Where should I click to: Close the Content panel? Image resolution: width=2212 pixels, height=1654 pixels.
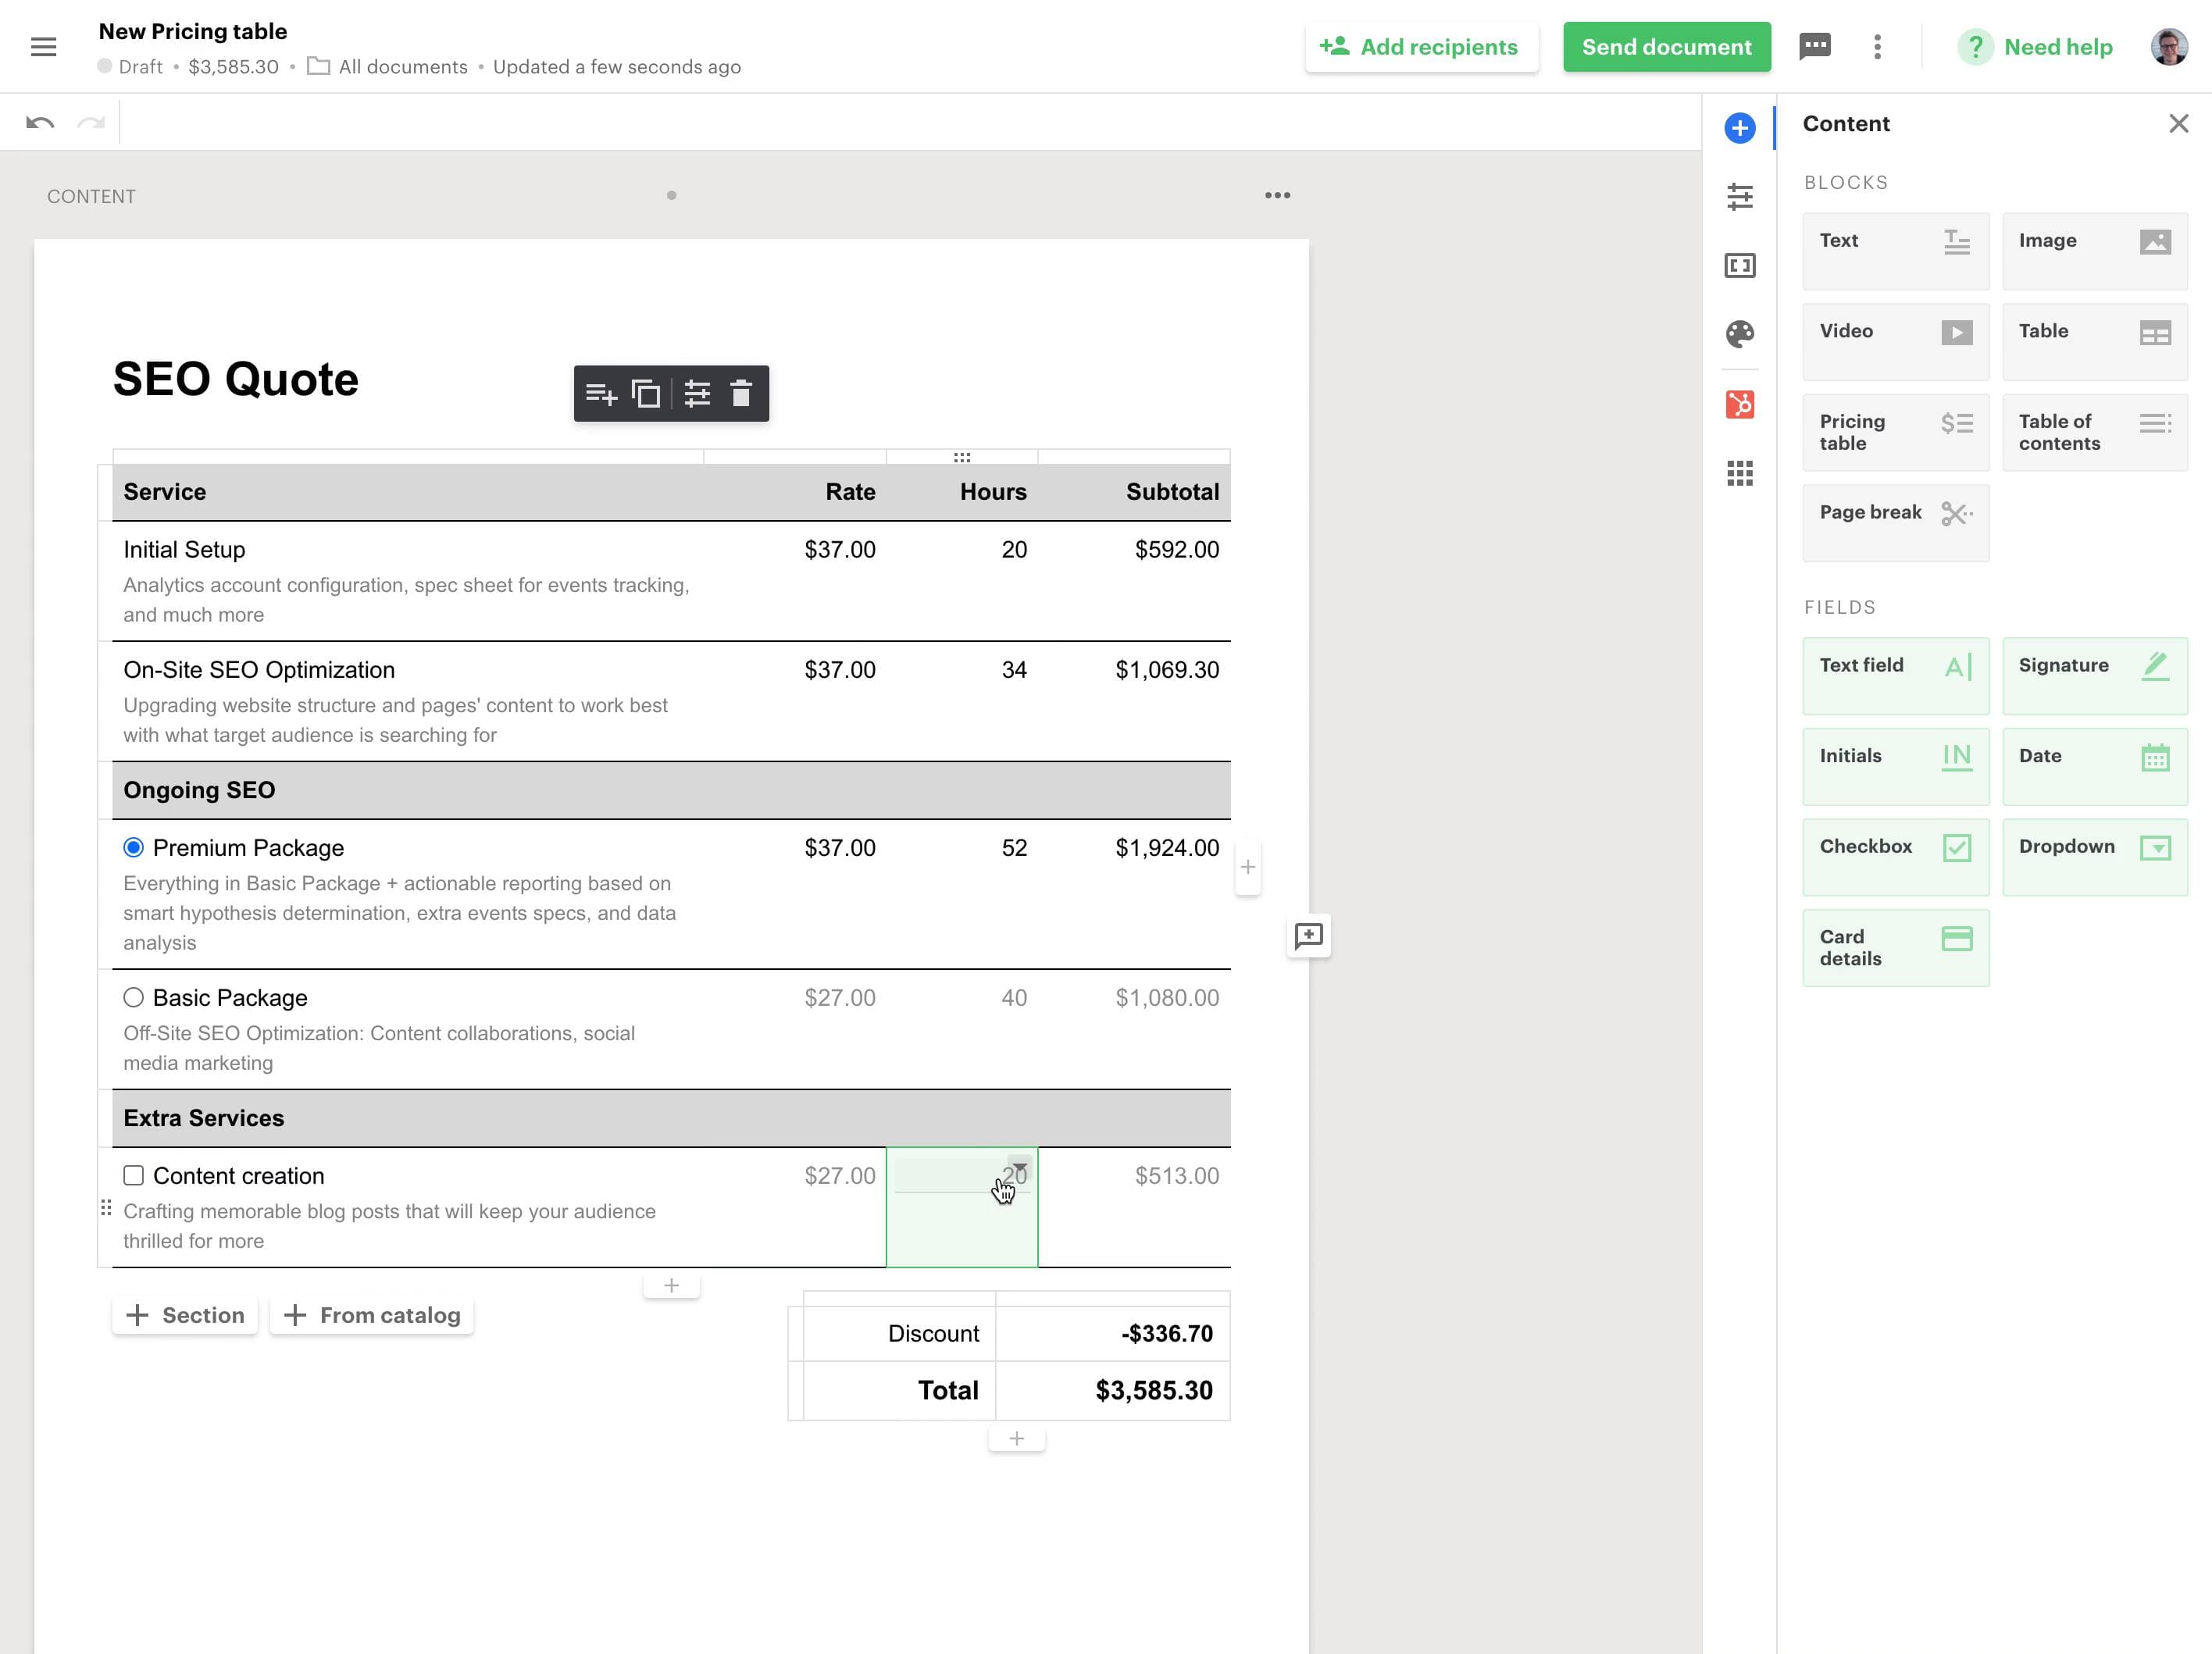2178,124
